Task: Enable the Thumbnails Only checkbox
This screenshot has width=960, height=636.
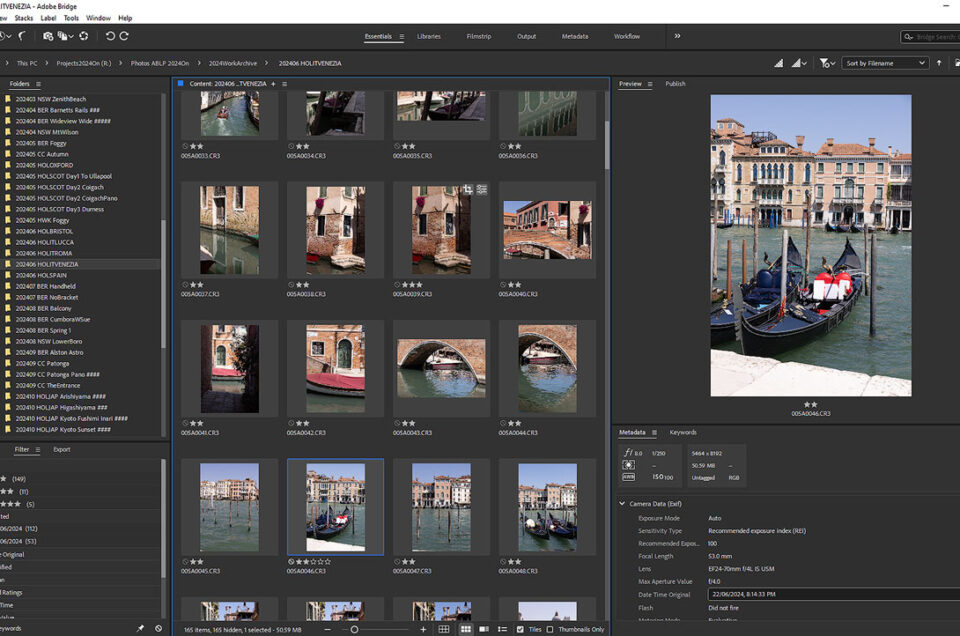Action: tap(551, 629)
